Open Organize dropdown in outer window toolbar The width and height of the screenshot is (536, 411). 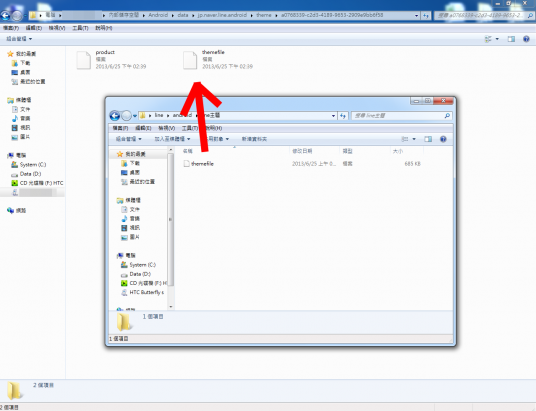(x=19, y=39)
